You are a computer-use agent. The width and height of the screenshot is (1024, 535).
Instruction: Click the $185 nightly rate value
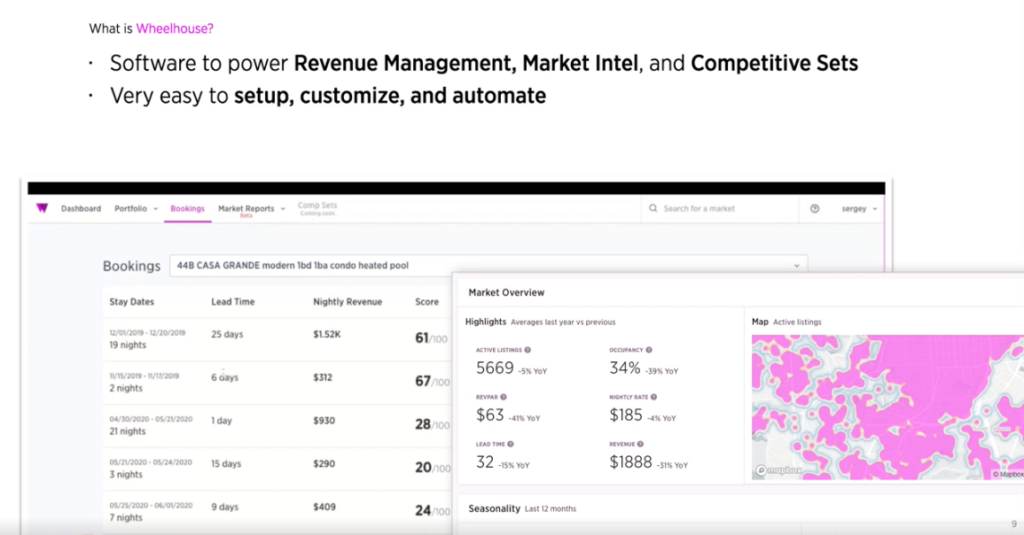[626, 415]
